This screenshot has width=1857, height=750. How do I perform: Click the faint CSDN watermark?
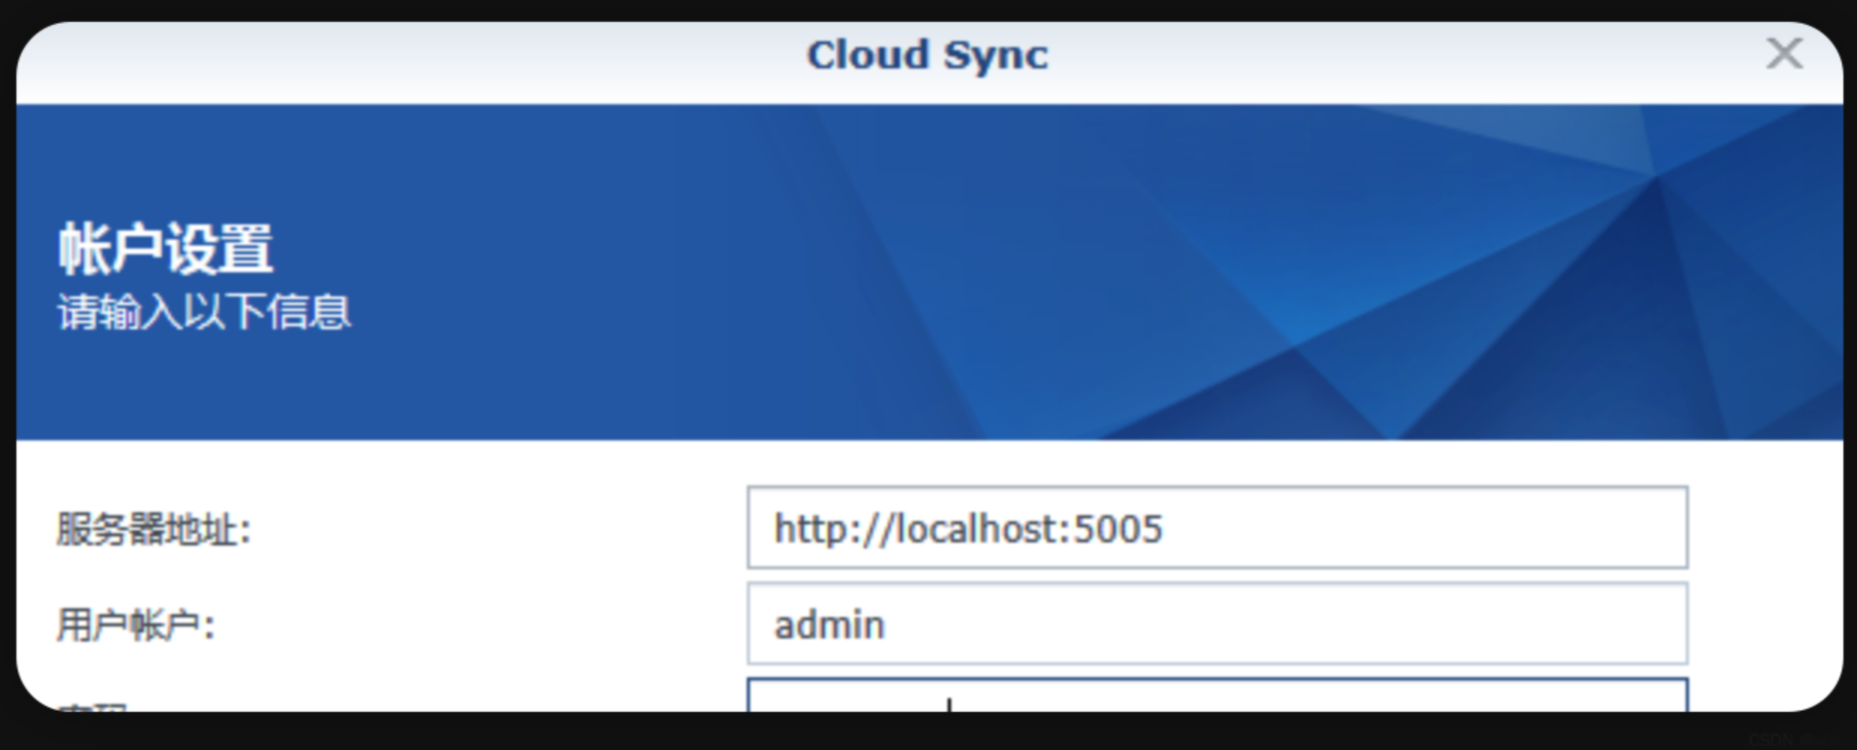tap(1790, 738)
